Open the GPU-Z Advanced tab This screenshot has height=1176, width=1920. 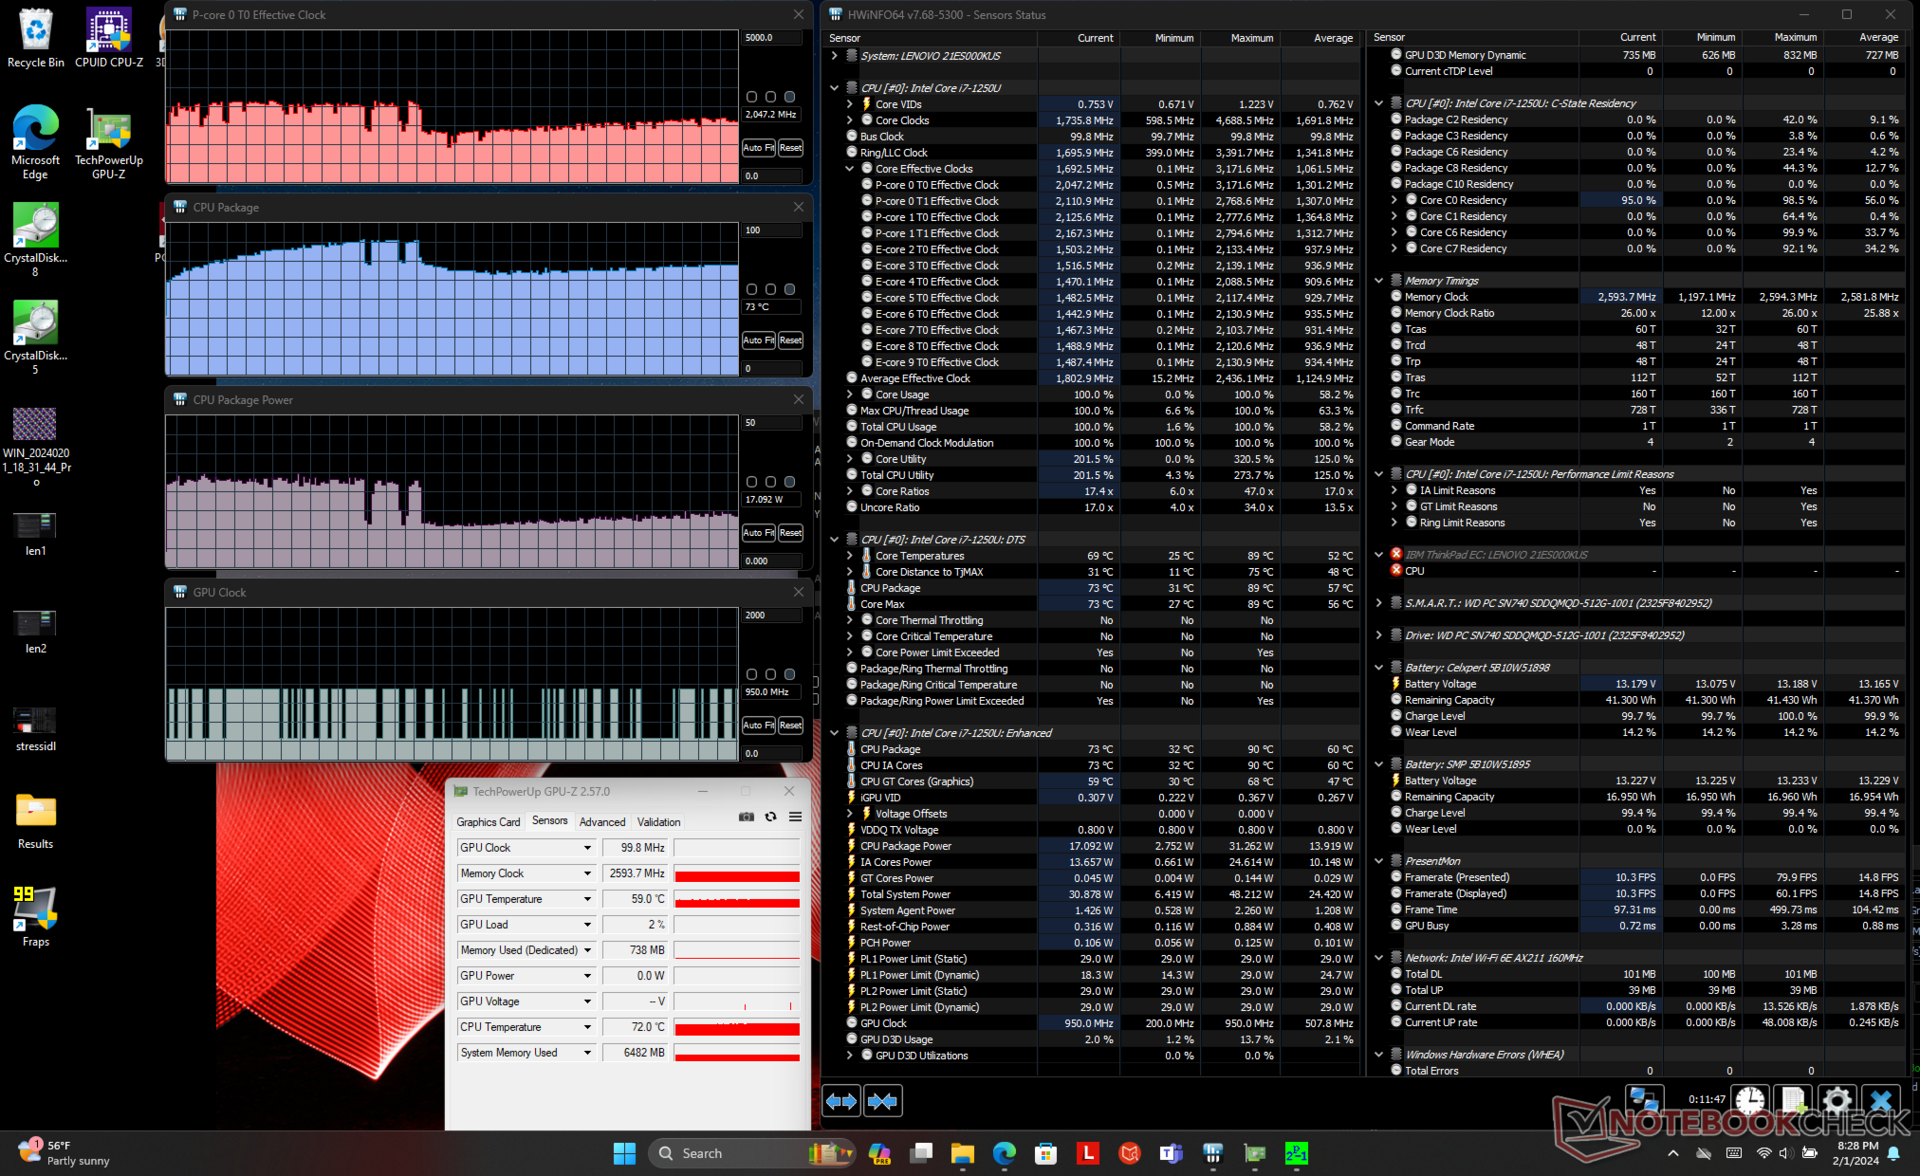coord(602,822)
